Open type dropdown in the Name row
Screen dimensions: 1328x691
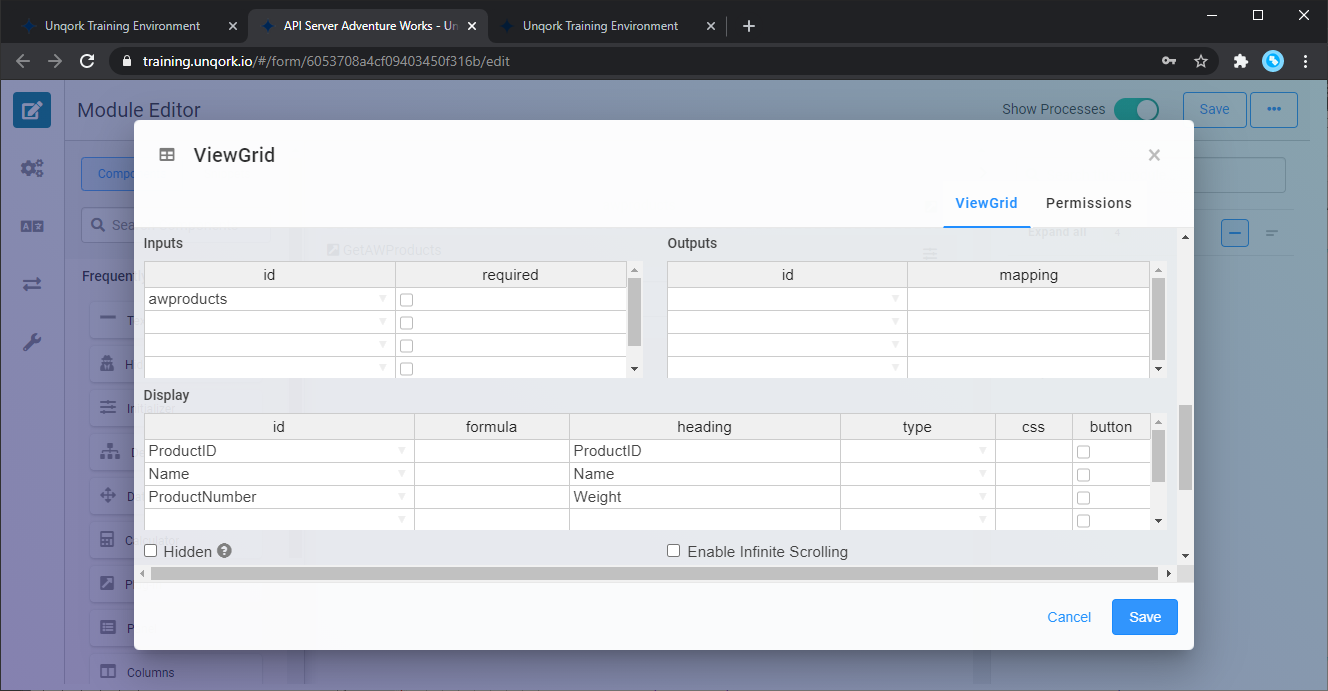pyautogui.click(x=983, y=474)
